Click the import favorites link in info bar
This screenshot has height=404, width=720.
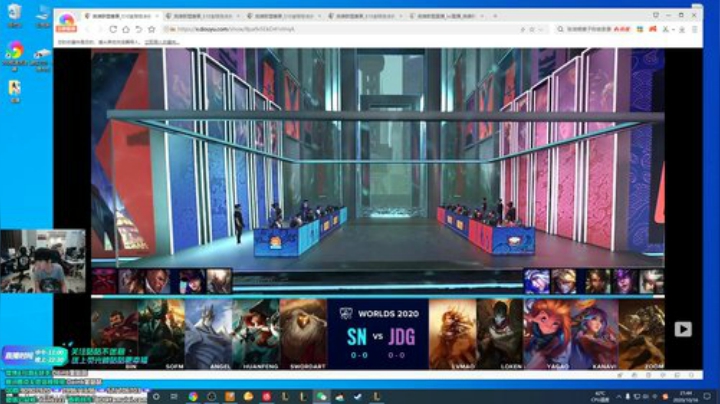tap(162, 42)
